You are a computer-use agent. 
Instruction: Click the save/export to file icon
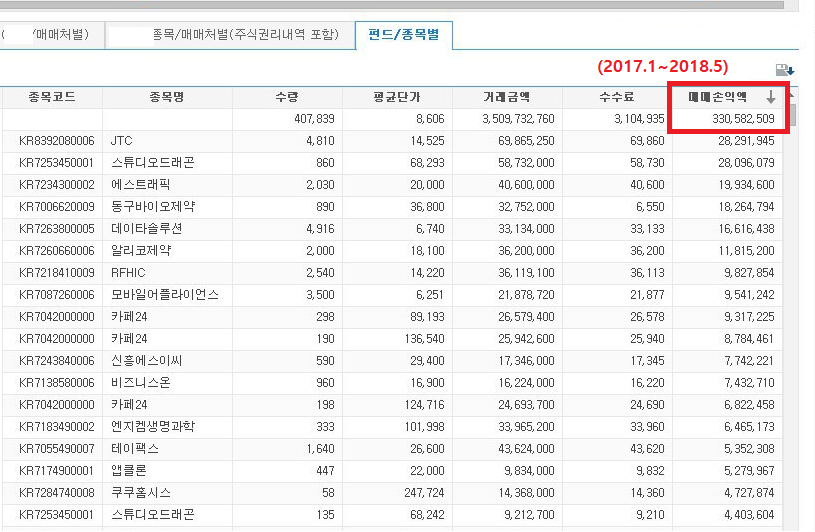[x=784, y=70]
